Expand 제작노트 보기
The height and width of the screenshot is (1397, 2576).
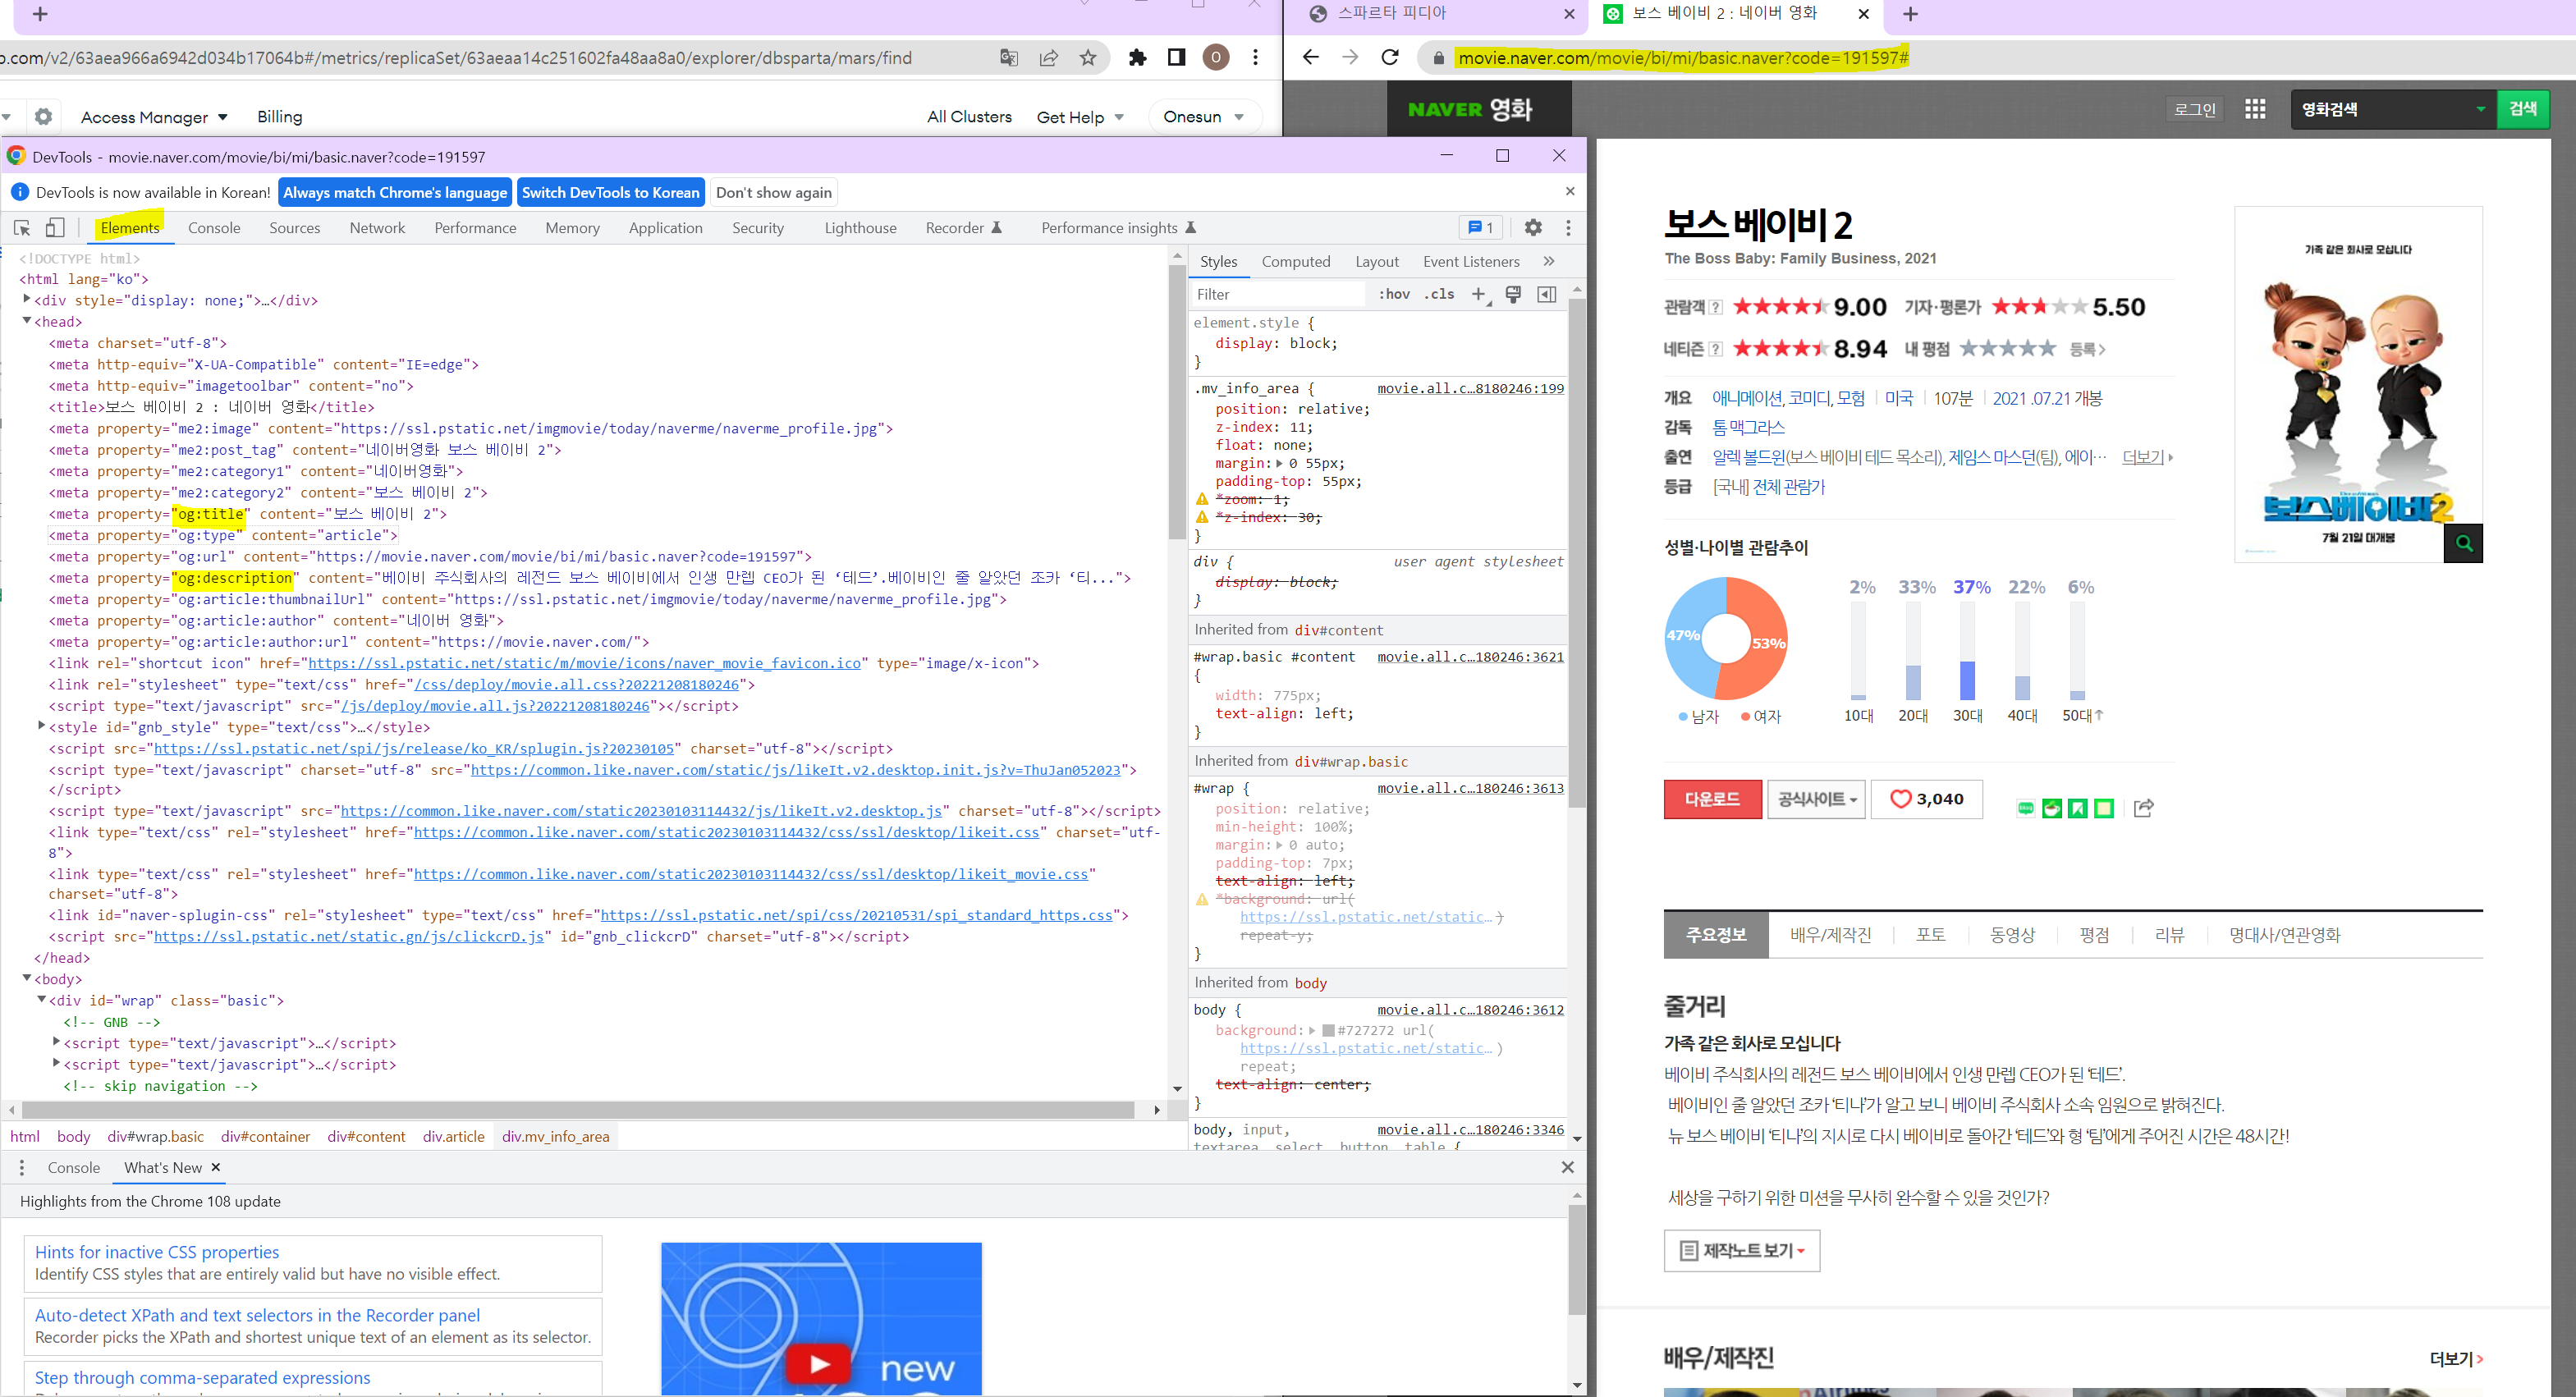point(1742,1250)
